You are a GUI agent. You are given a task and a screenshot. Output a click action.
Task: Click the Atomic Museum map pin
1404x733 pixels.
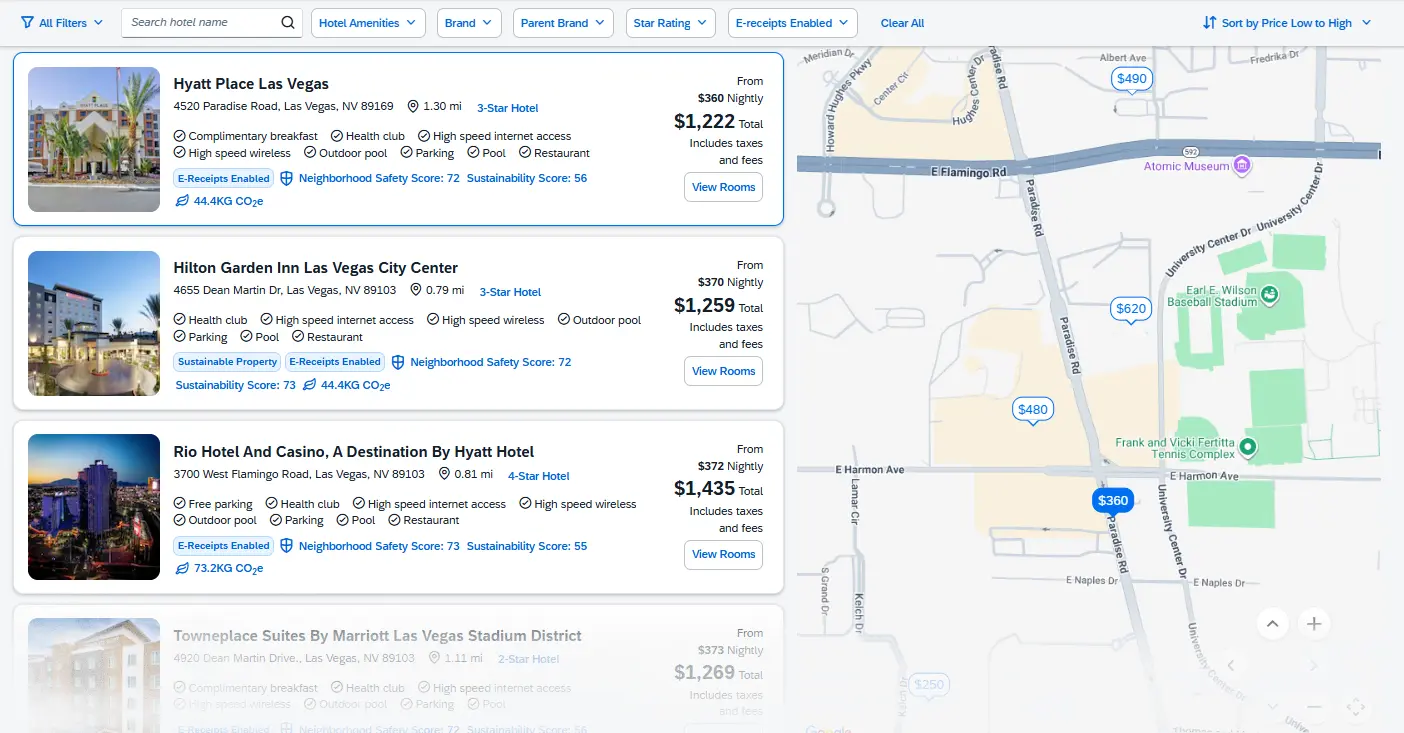[1242, 165]
